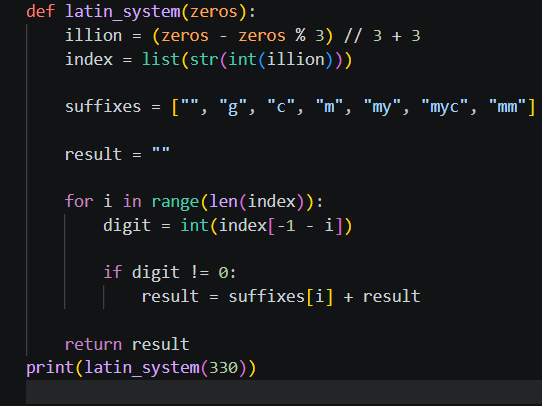Click the return keyword
Viewport: 542px width, 406px height.
93,344
